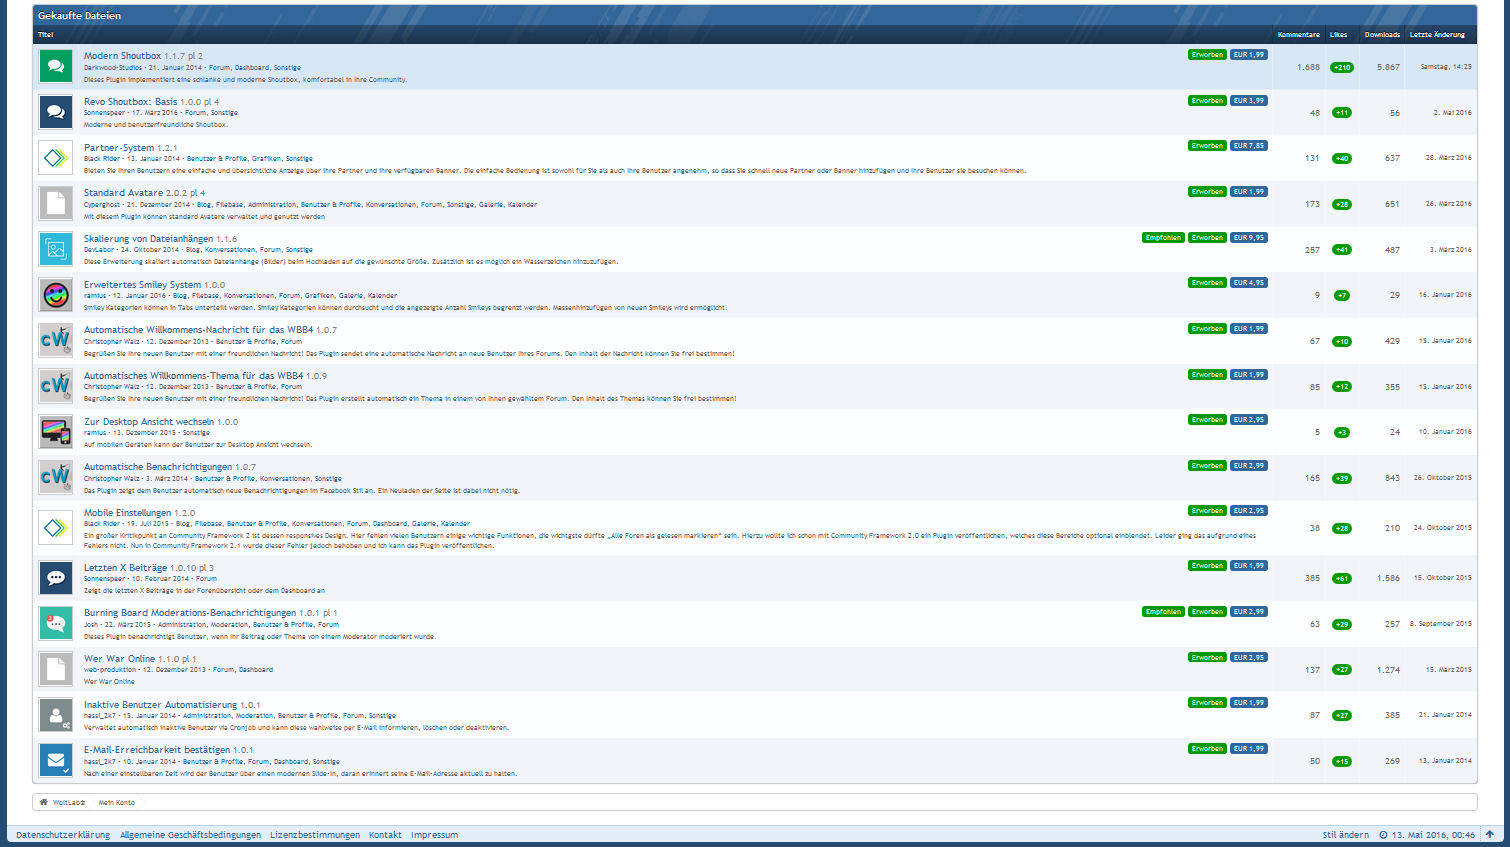This screenshot has width=1510, height=847.
Task: Click the Zur Desktop Ansicht wechseln monitor icon
Action: click(56, 432)
